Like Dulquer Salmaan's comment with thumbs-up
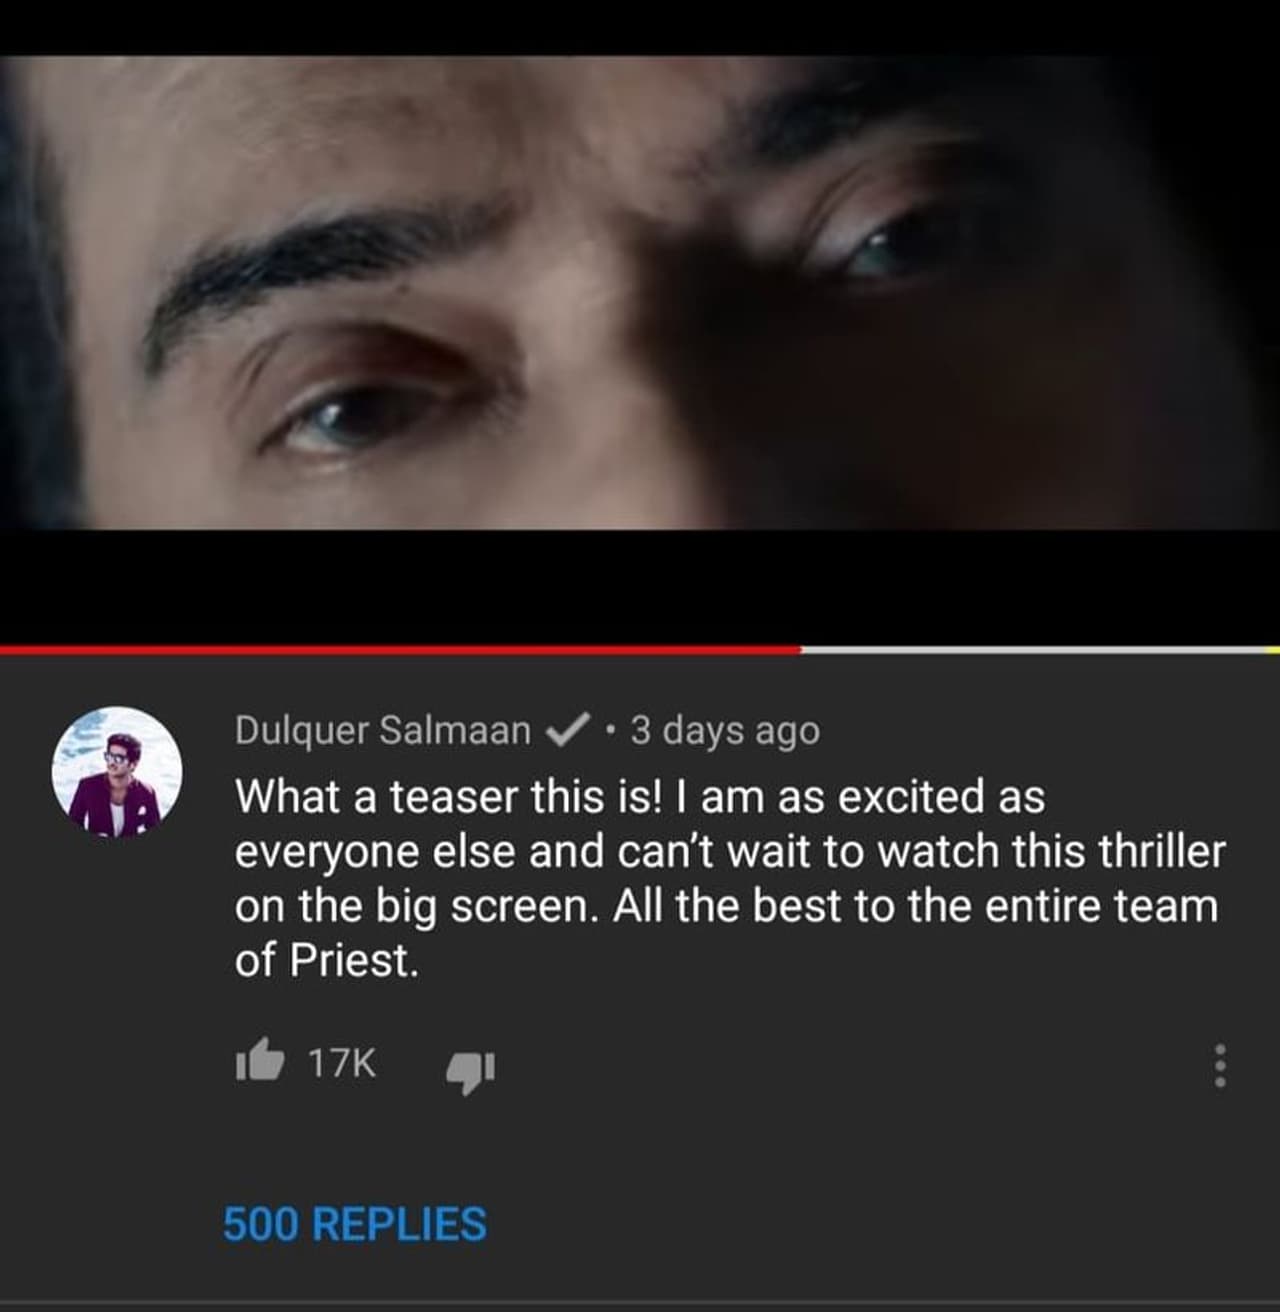Screen dimensions: 1280x1312 (x=258, y=1062)
